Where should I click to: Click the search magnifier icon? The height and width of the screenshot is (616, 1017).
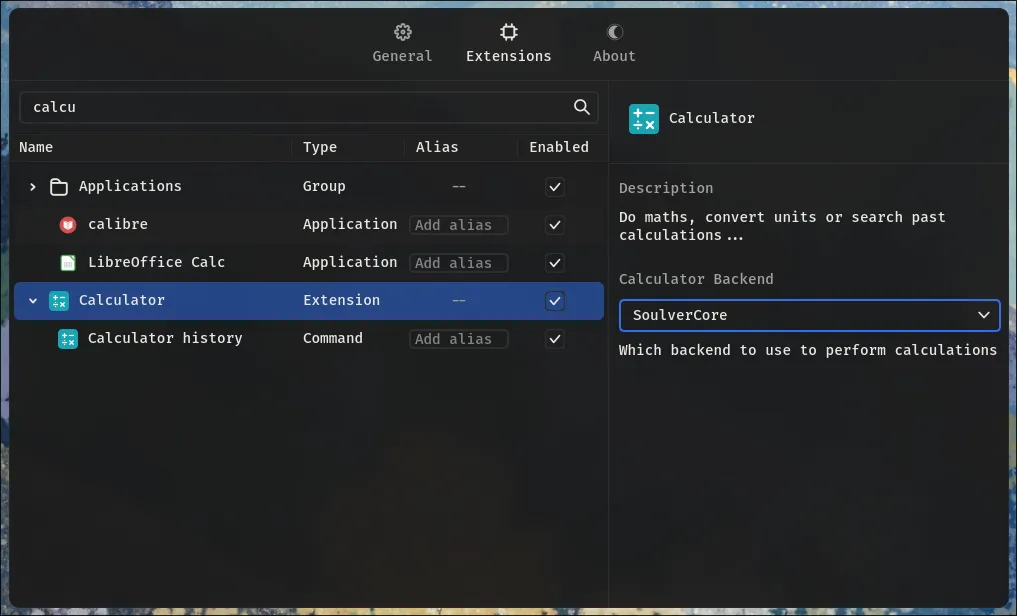(581, 107)
